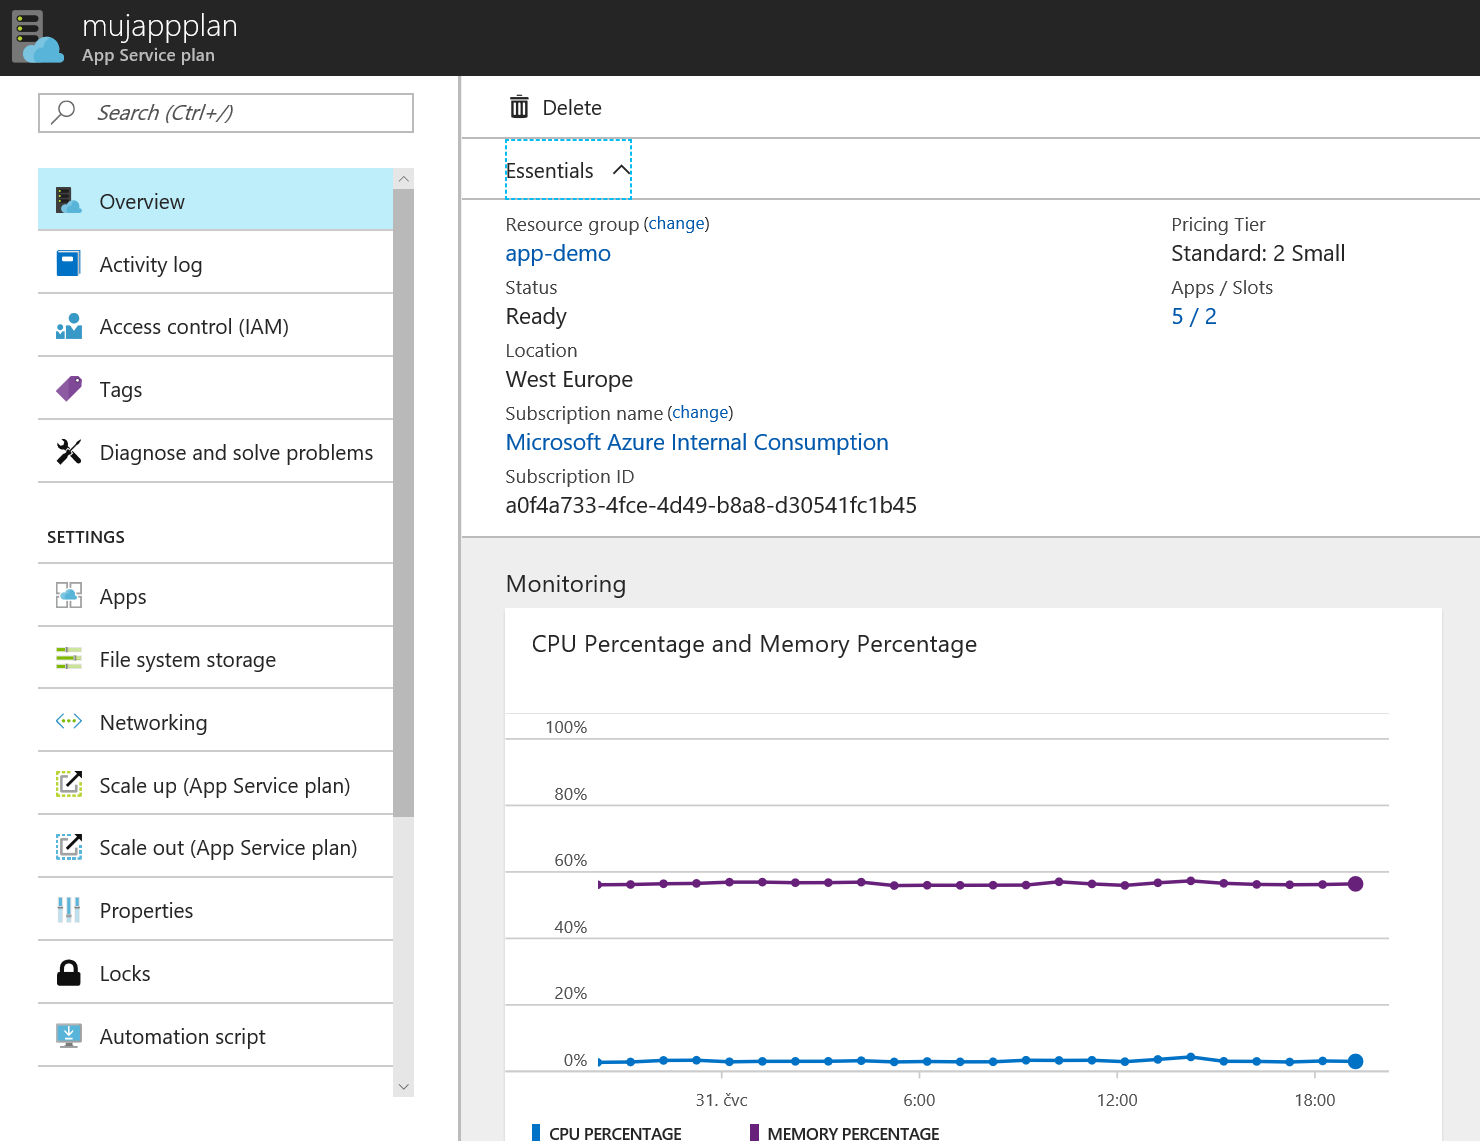Open the Apps settings item
The width and height of the screenshot is (1480, 1141).
(x=215, y=596)
